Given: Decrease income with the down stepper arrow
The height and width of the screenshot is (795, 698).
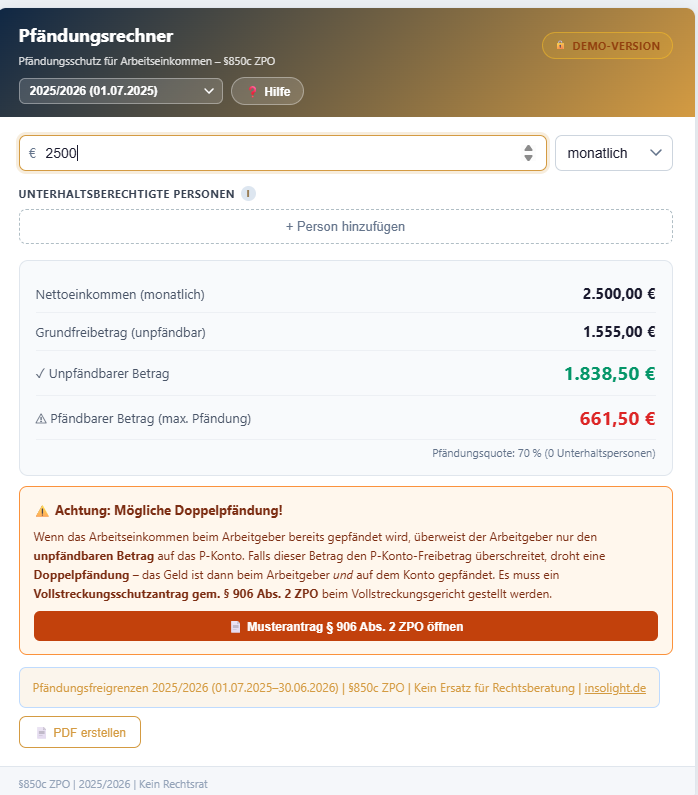Looking at the screenshot, I should [x=528, y=158].
